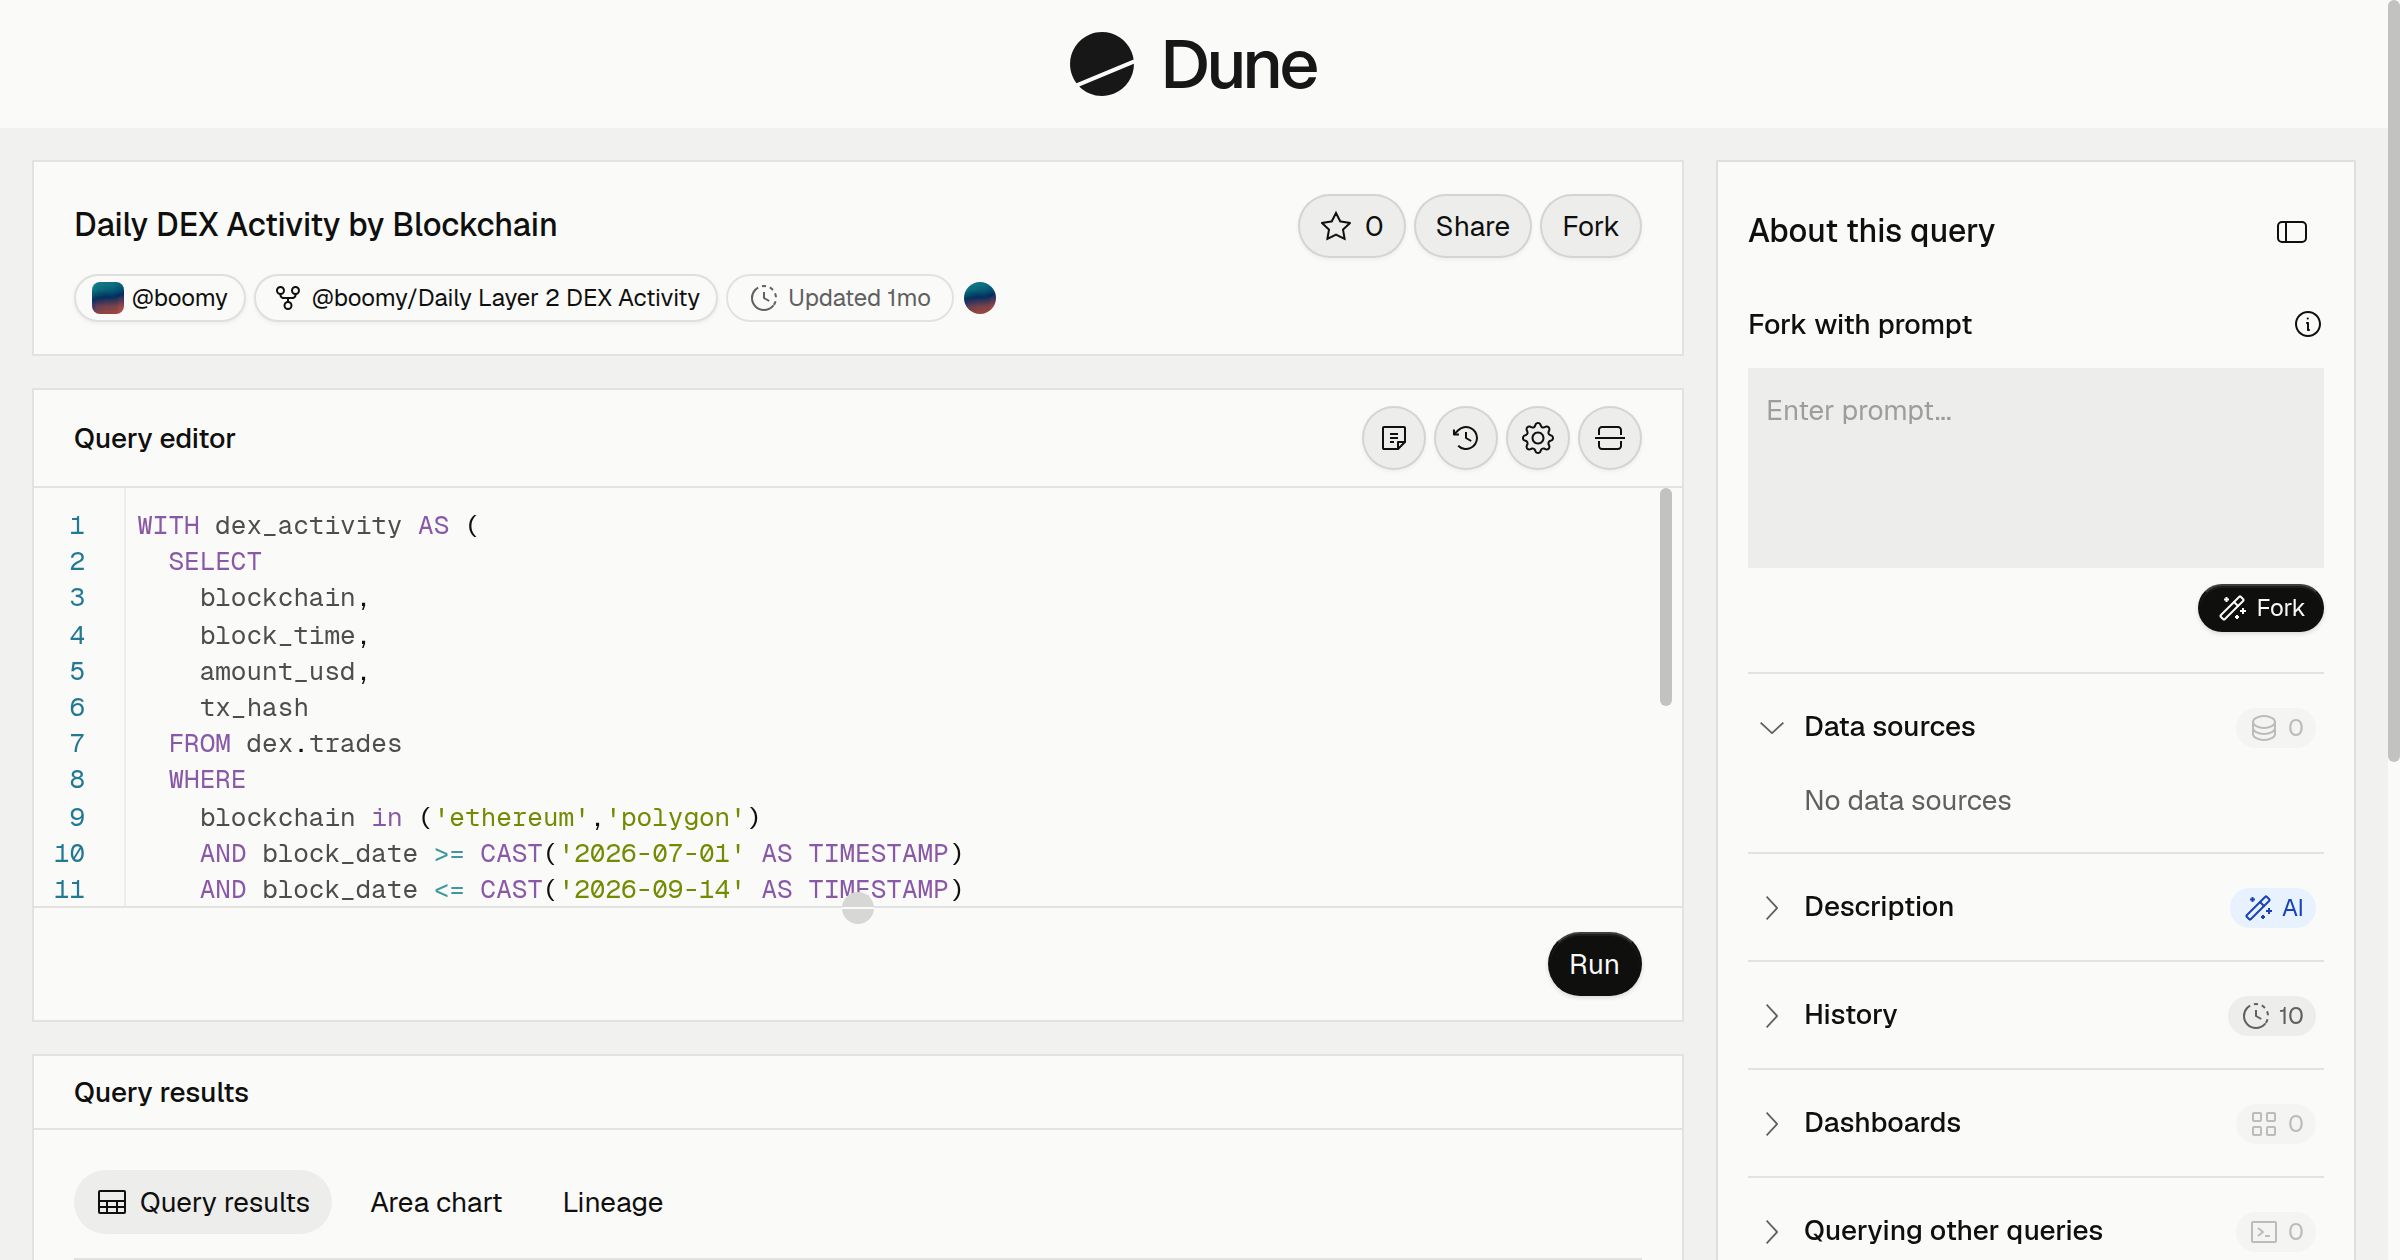This screenshot has width=2400, height=1260.
Task: Click the Updated 1mo clock chip
Action: 839,298
